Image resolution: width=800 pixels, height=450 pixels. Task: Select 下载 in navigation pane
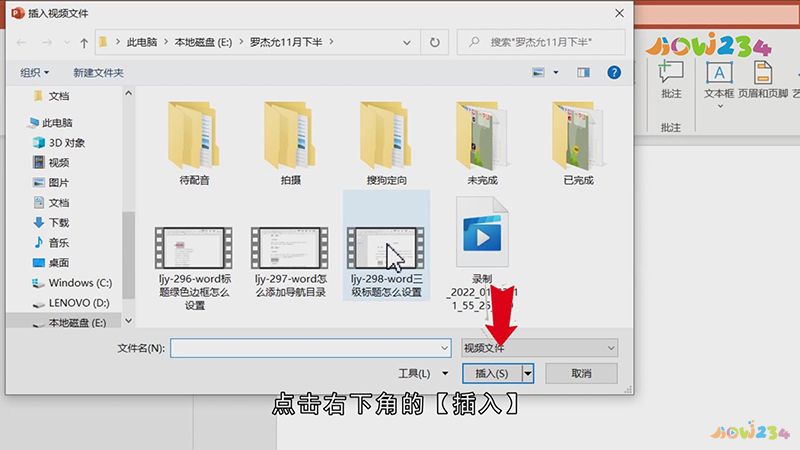(51, 222)
